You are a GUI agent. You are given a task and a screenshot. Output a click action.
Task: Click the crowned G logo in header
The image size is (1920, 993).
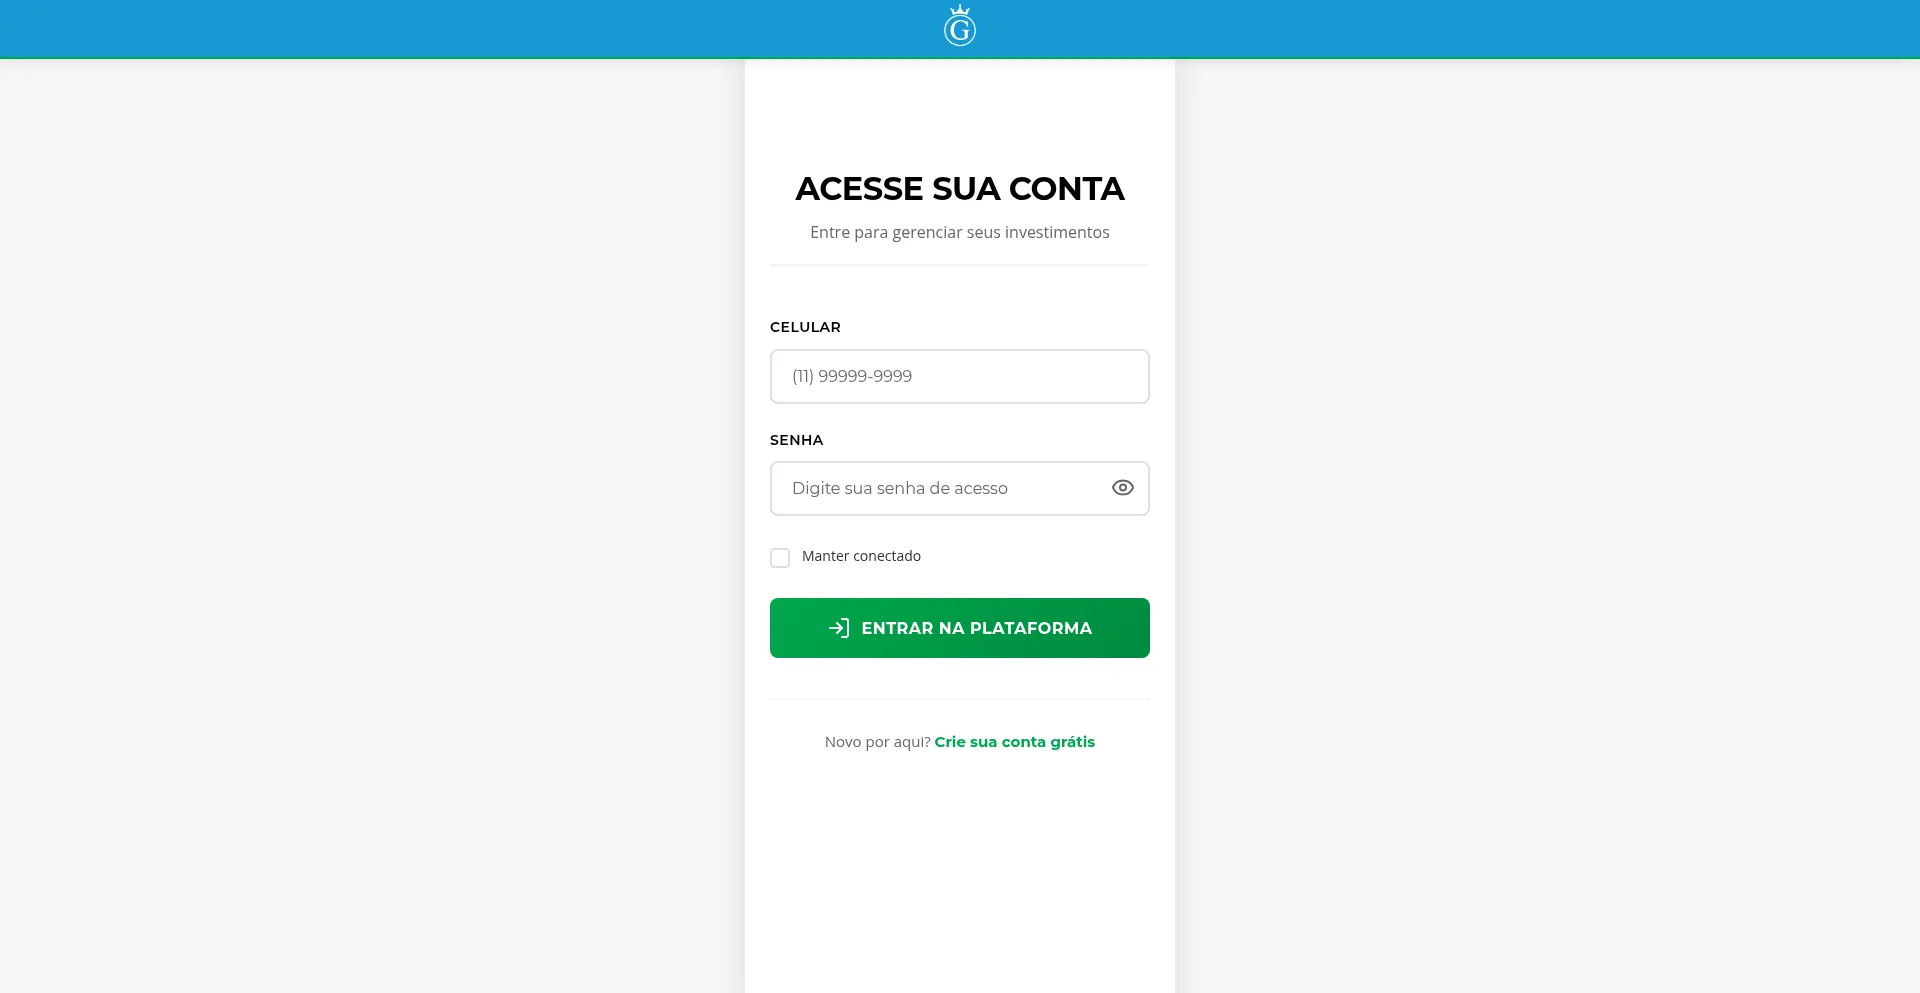tap(960, 26)
